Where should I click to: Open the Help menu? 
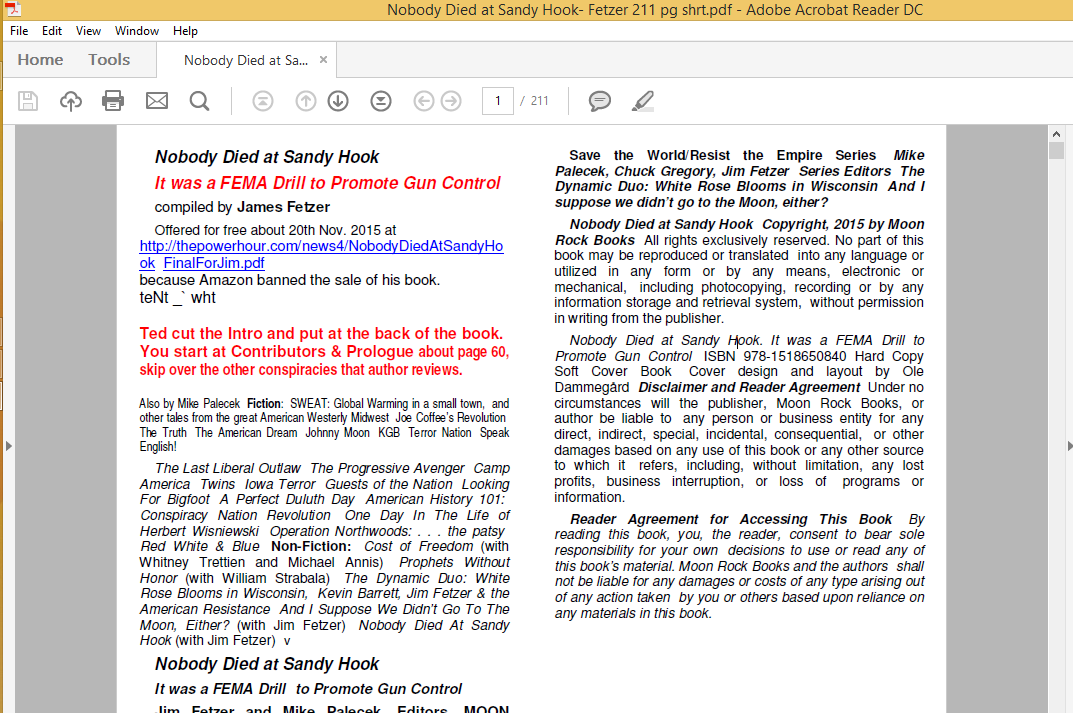(185, 31)
